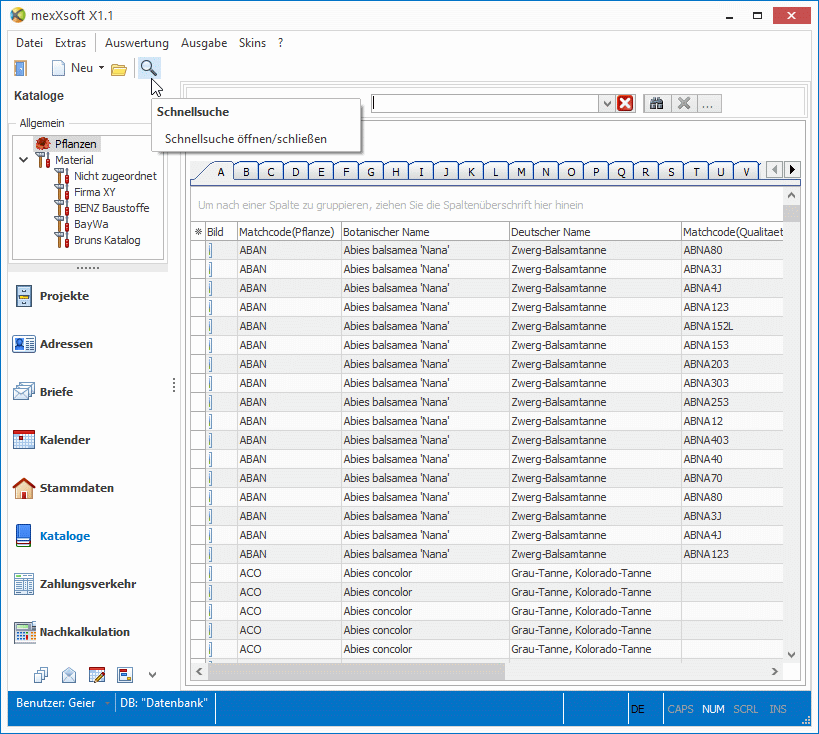Select Pflanzen in the catalog tree
Viewport: 819px width, 734px height.
(76, 144)
